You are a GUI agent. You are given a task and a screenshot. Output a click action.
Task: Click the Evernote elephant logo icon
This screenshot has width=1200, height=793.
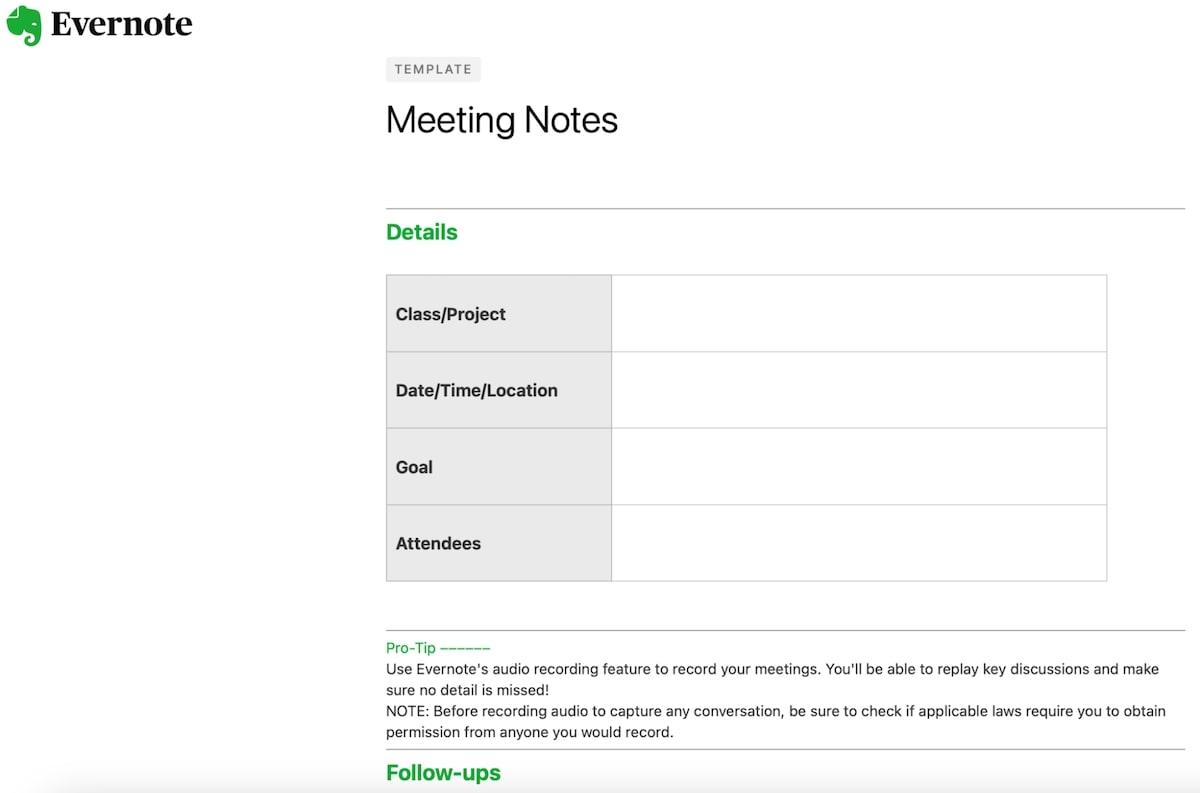(24, 25)
